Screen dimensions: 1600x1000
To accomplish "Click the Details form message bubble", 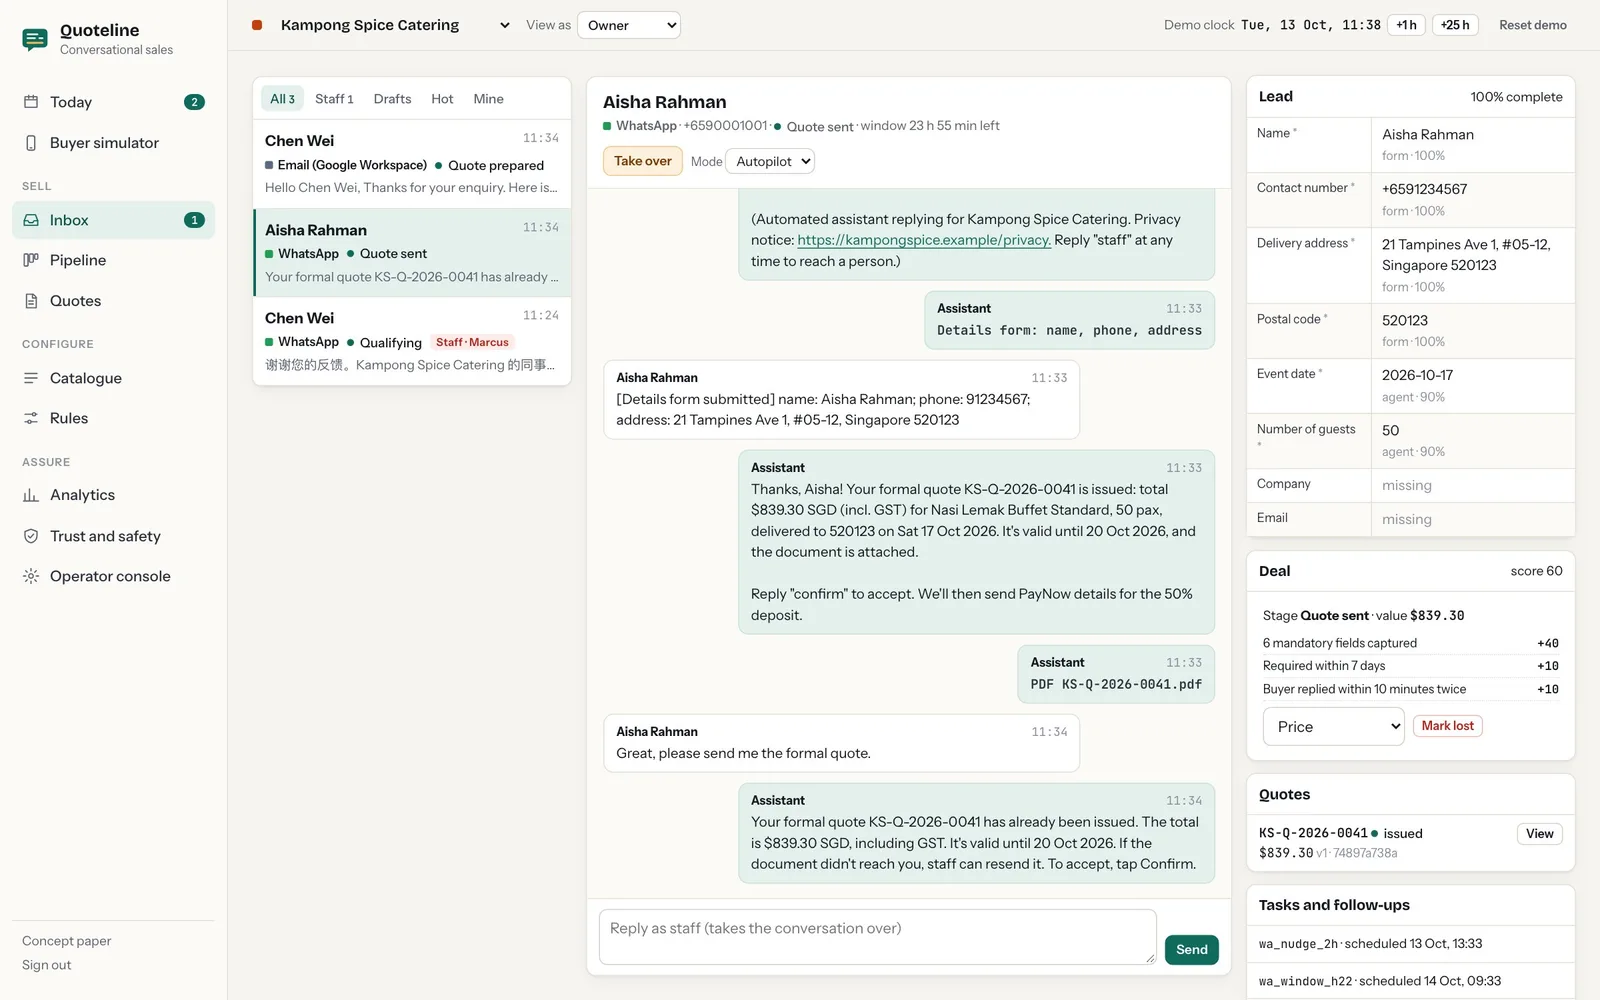I will point(1069,320).
